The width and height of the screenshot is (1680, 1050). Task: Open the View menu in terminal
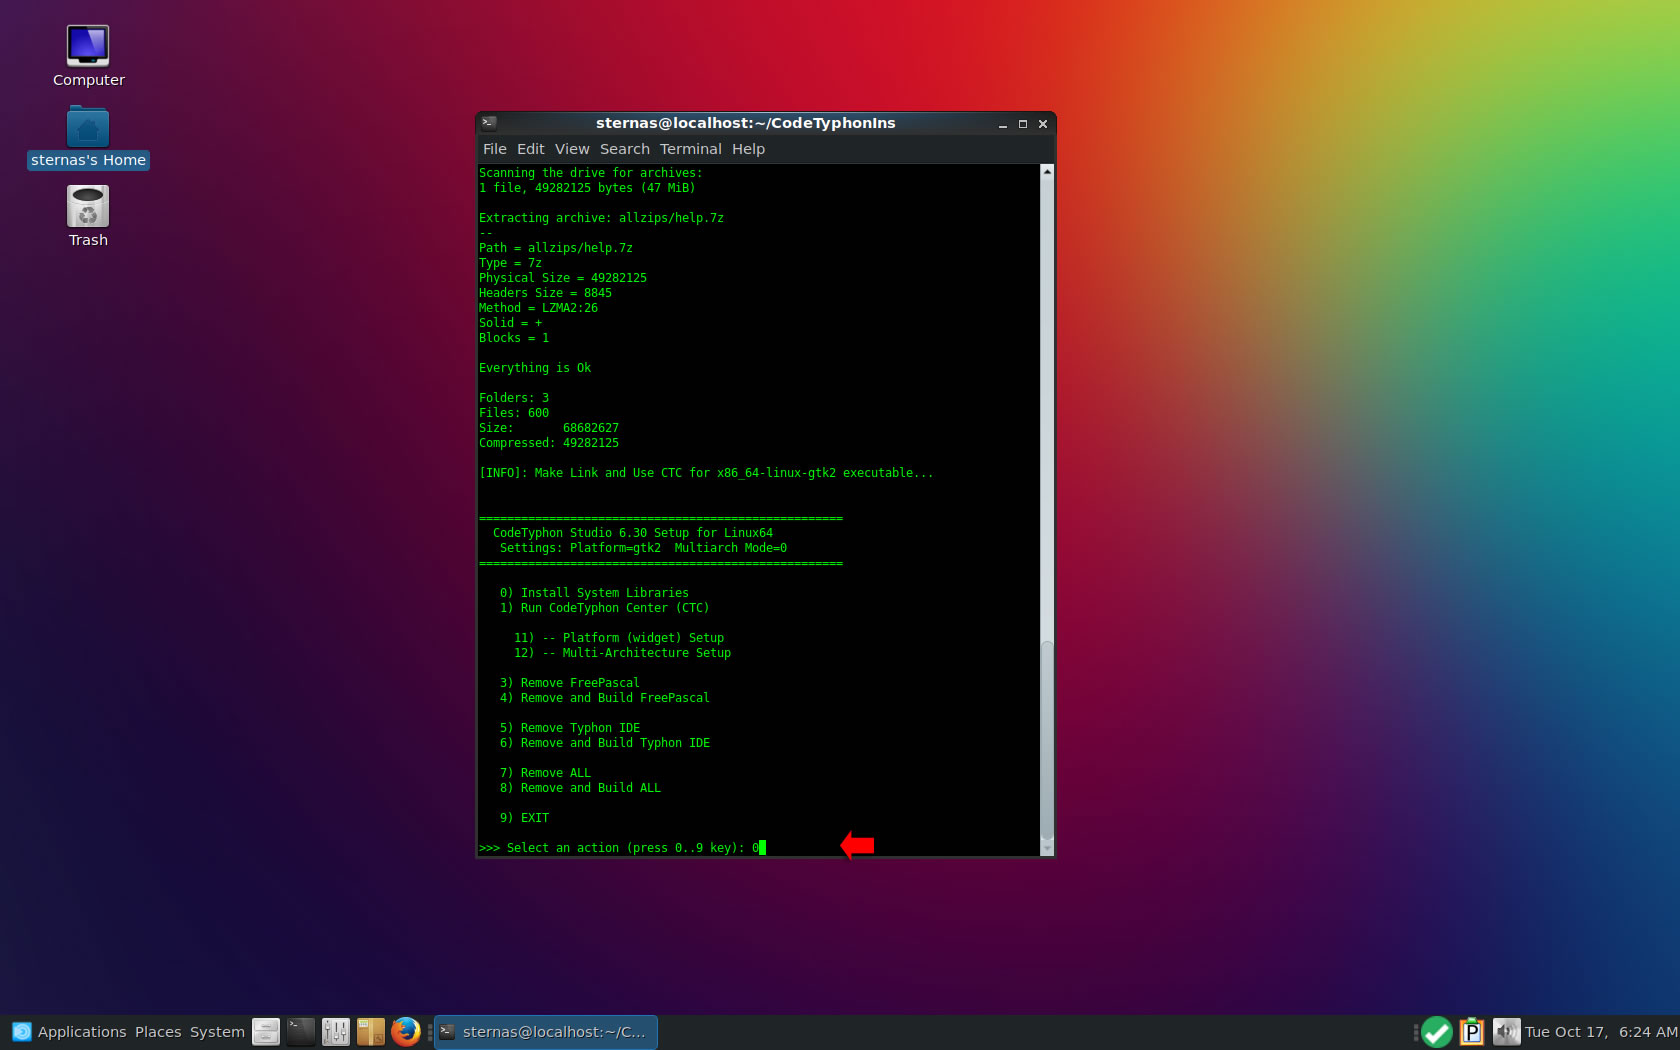572,149
